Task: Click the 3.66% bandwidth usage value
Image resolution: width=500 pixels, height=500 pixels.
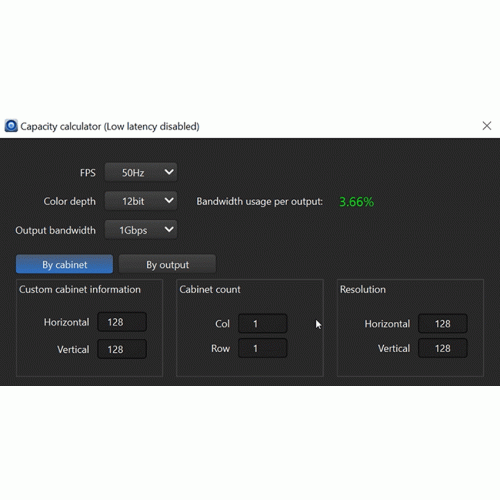Action: coord(356,202)
